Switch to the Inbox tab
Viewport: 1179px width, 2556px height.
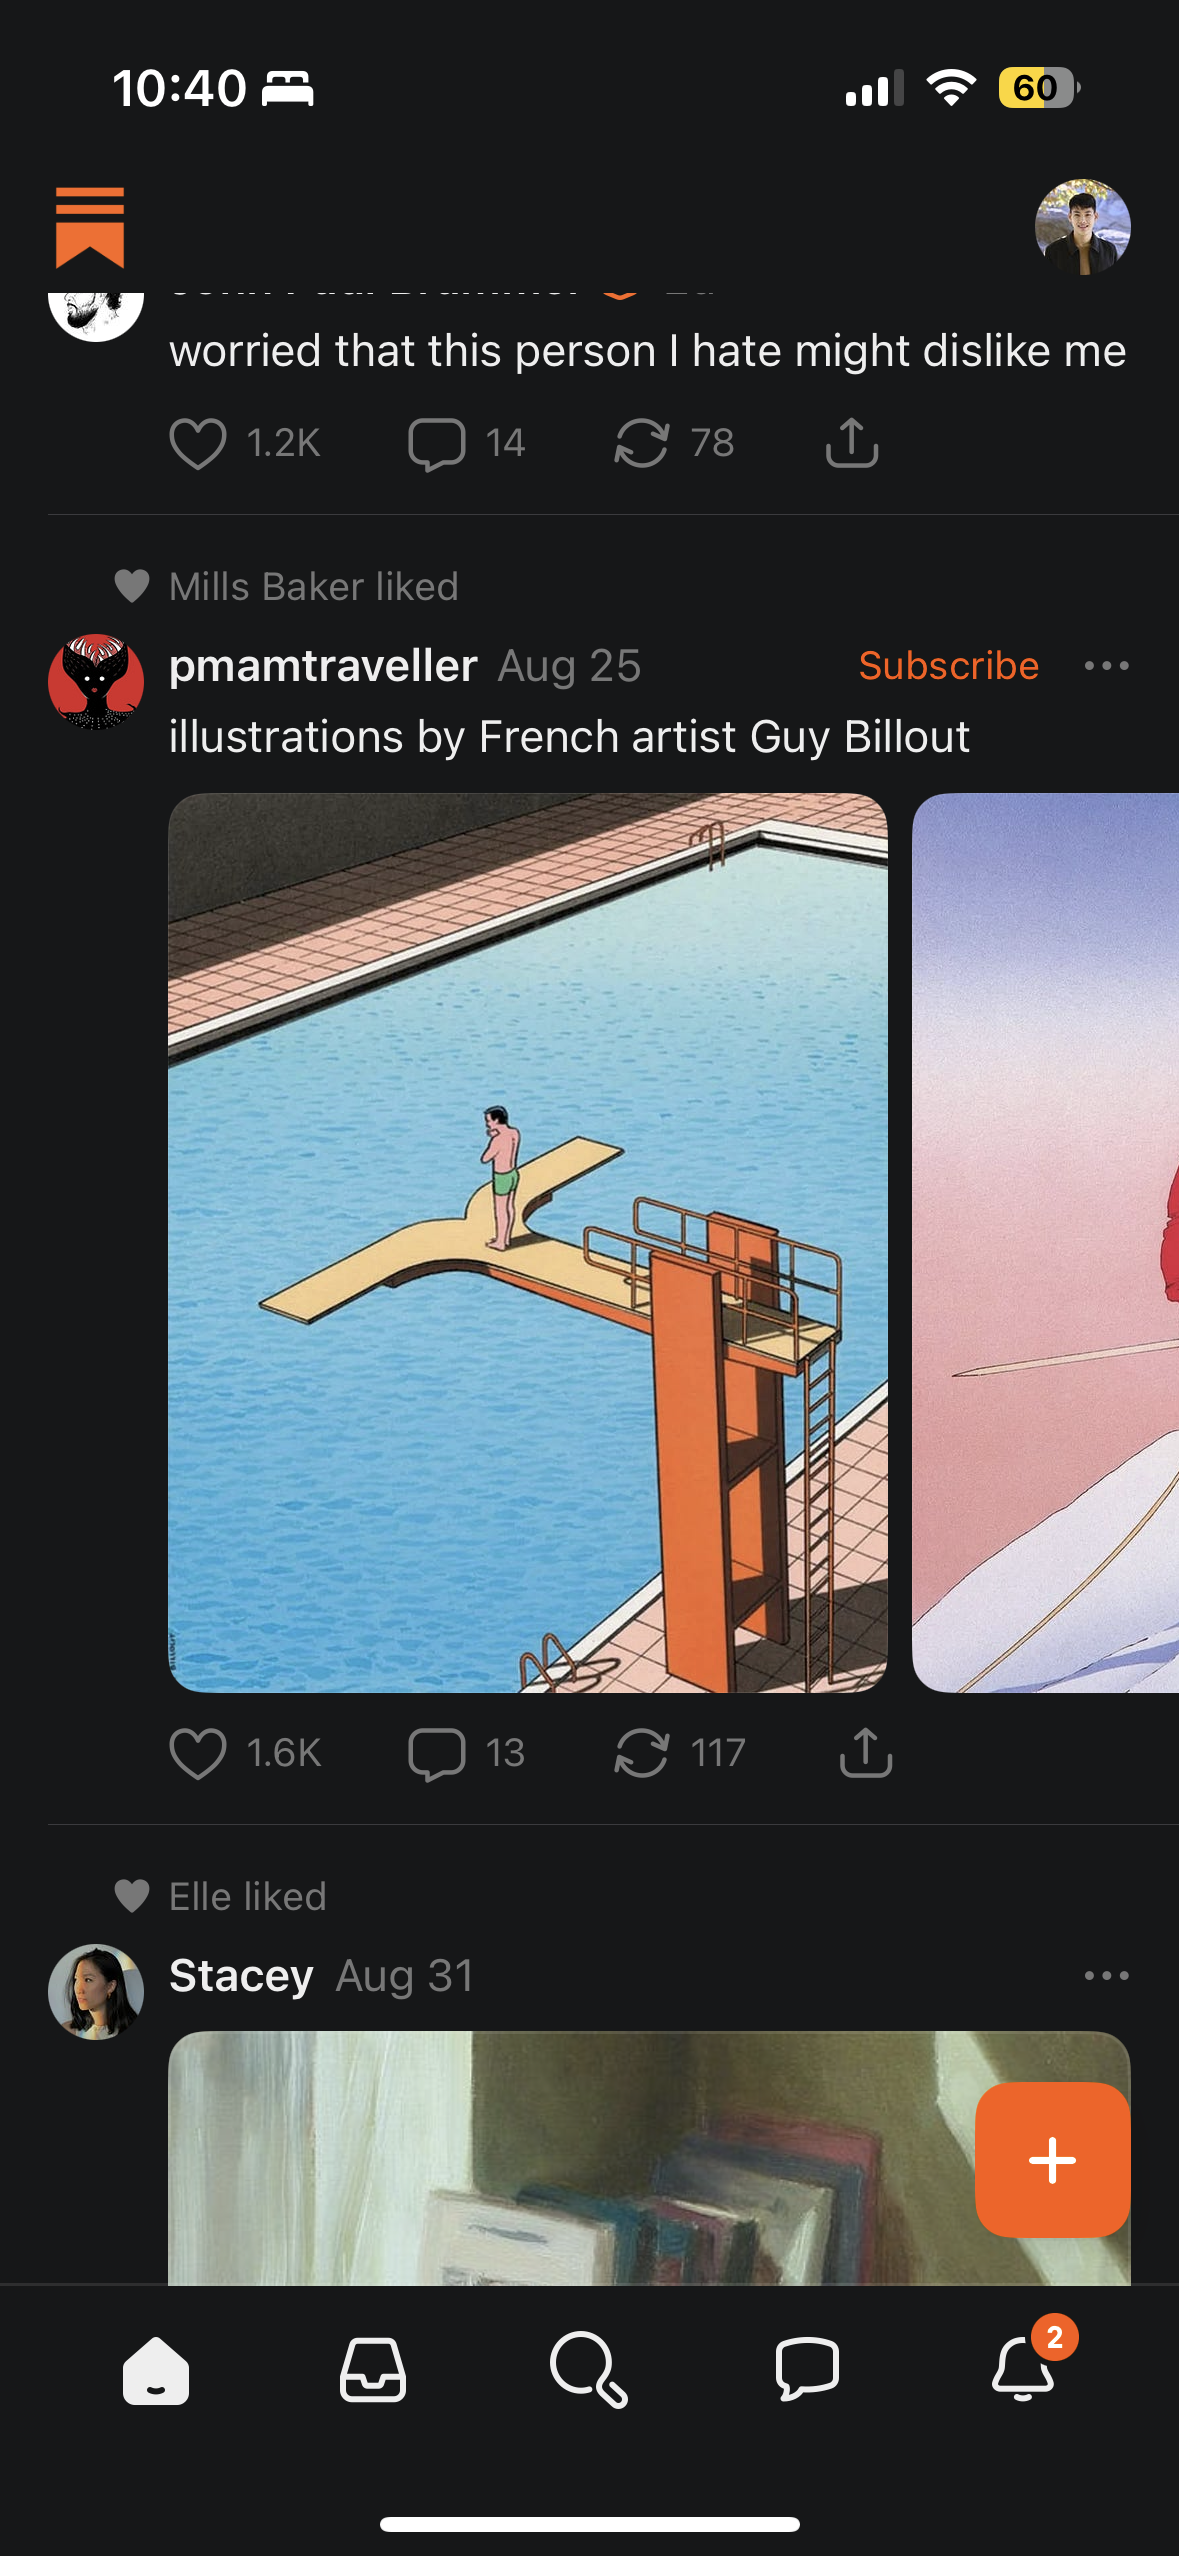click(x=373, y=2370)
